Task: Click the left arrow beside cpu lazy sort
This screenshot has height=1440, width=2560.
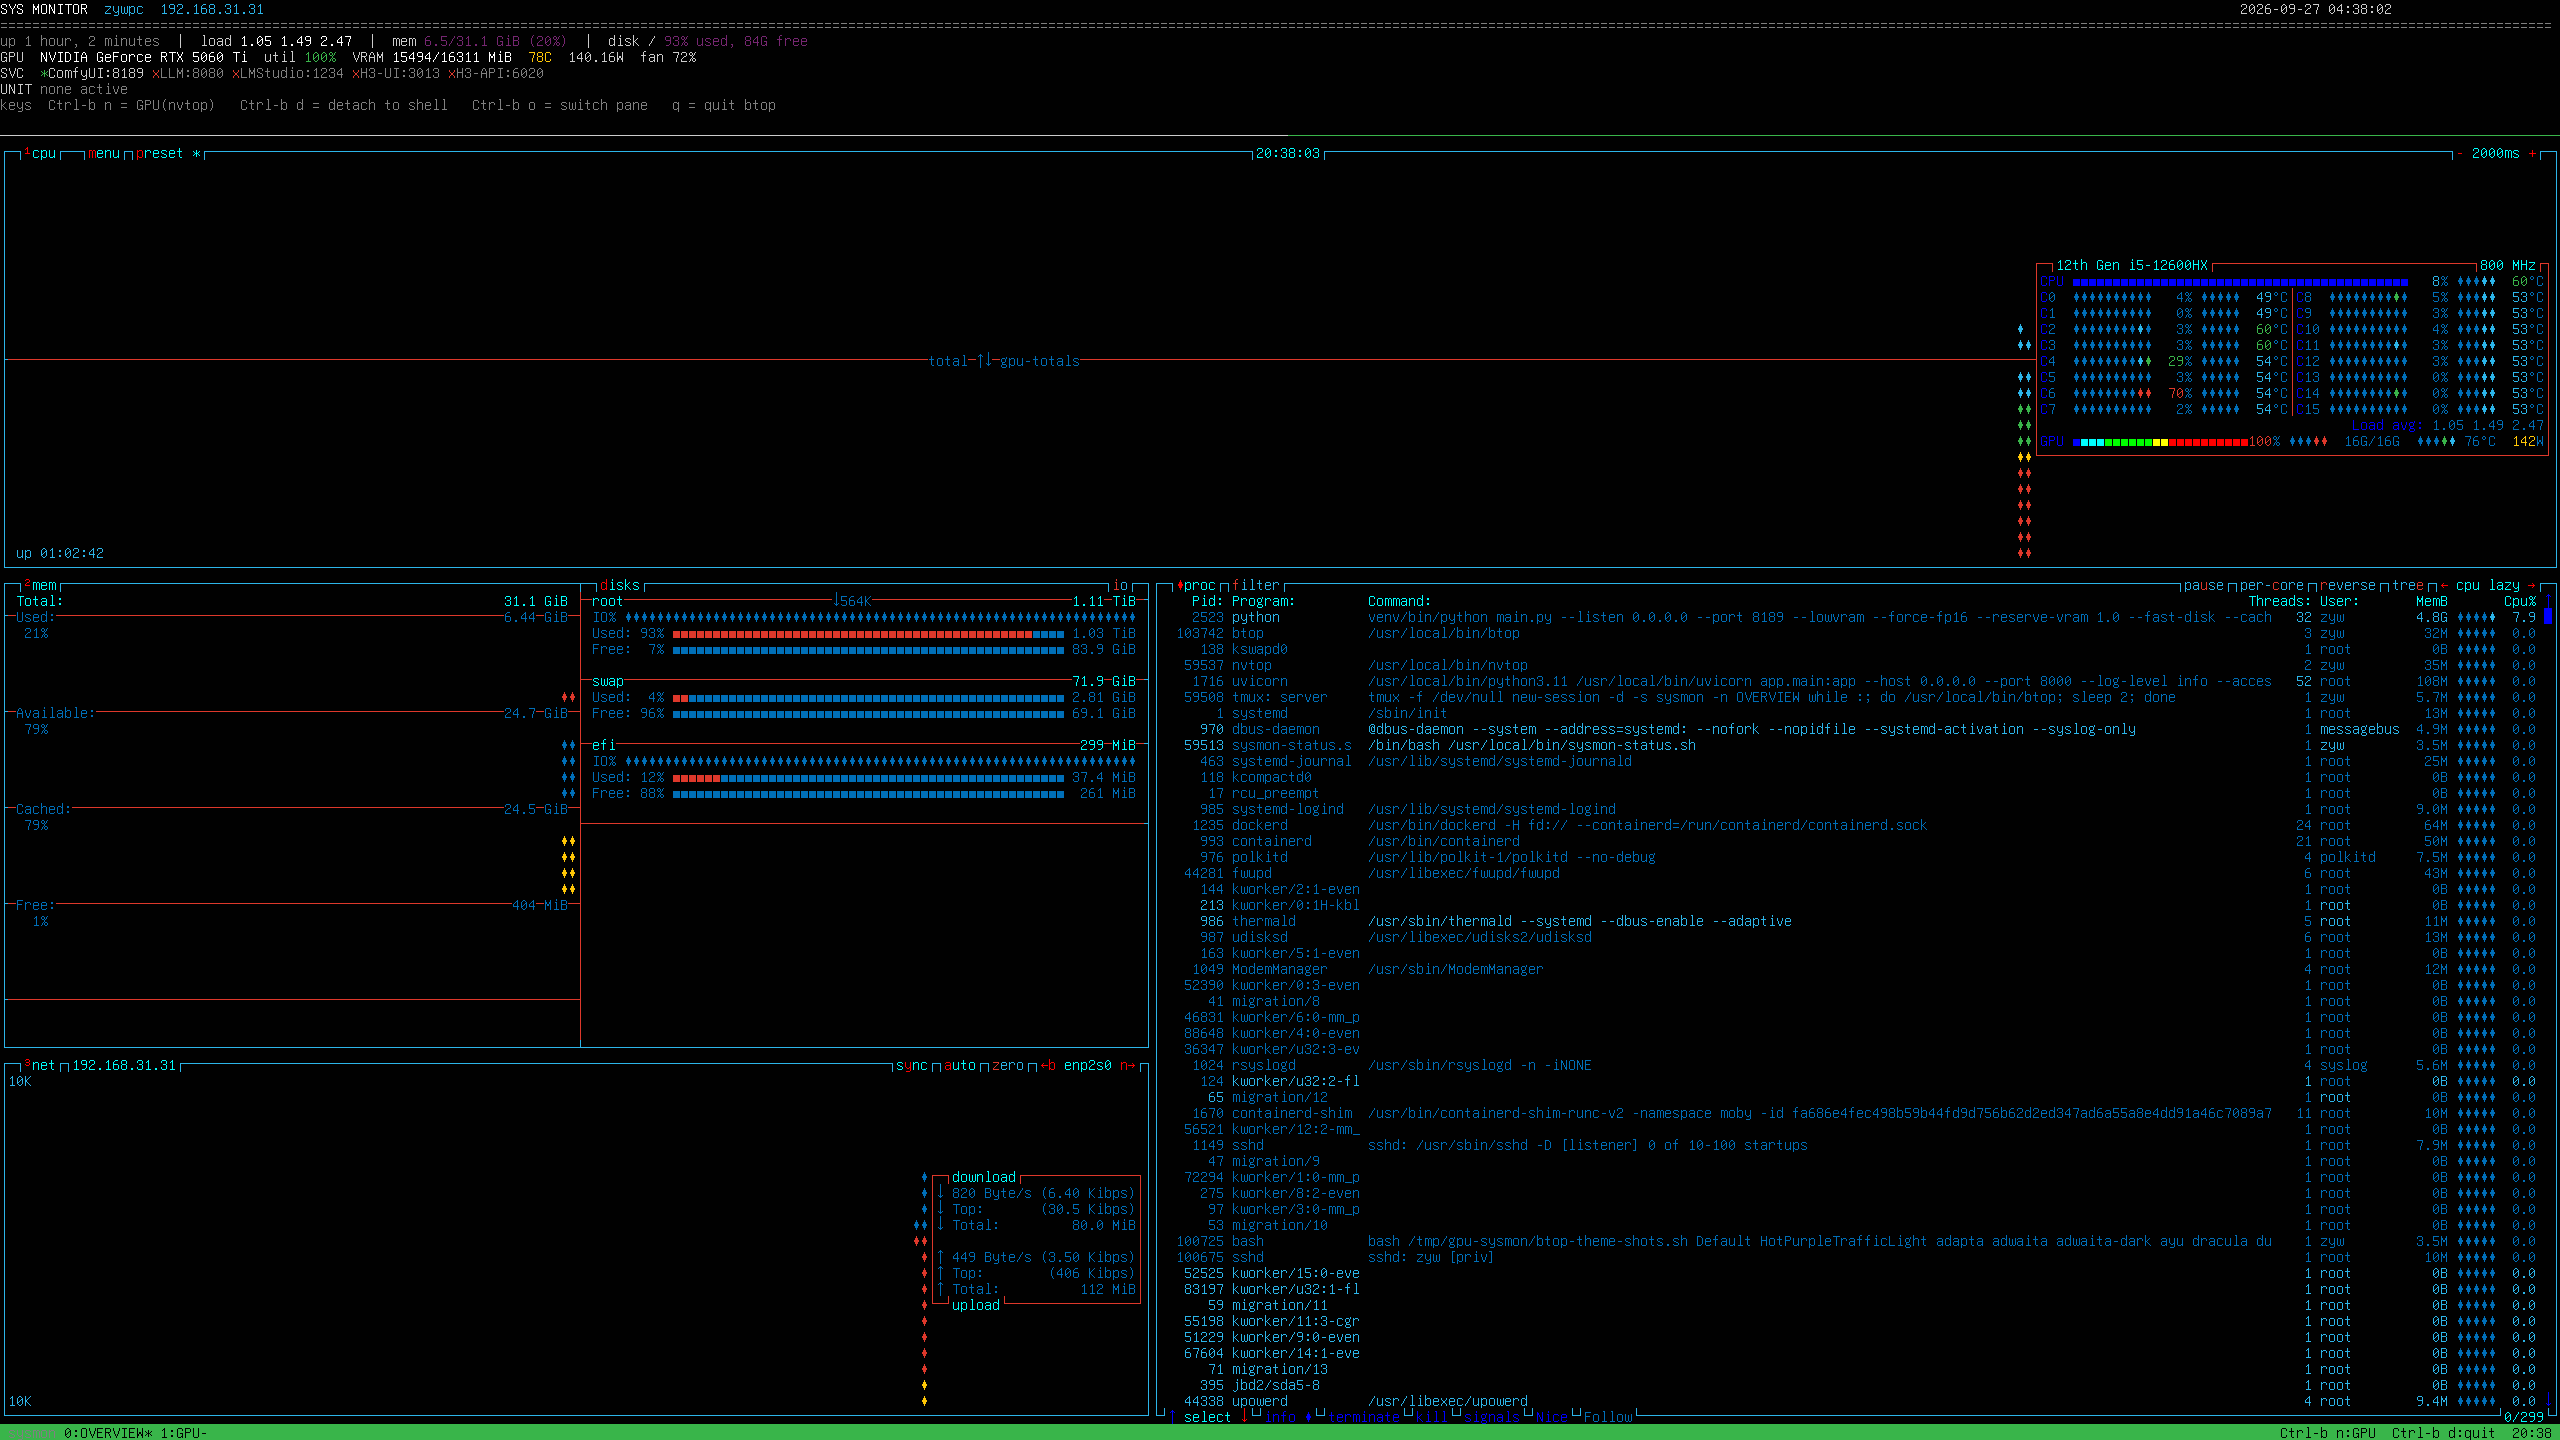Action: click(2444, 585)
